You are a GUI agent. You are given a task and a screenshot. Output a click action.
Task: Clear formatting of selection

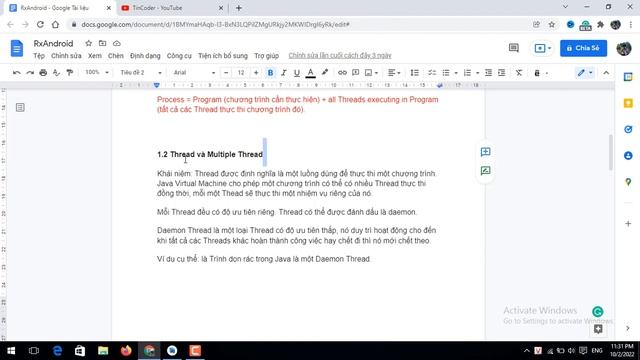pyautogui.click(x=519, y=73)
